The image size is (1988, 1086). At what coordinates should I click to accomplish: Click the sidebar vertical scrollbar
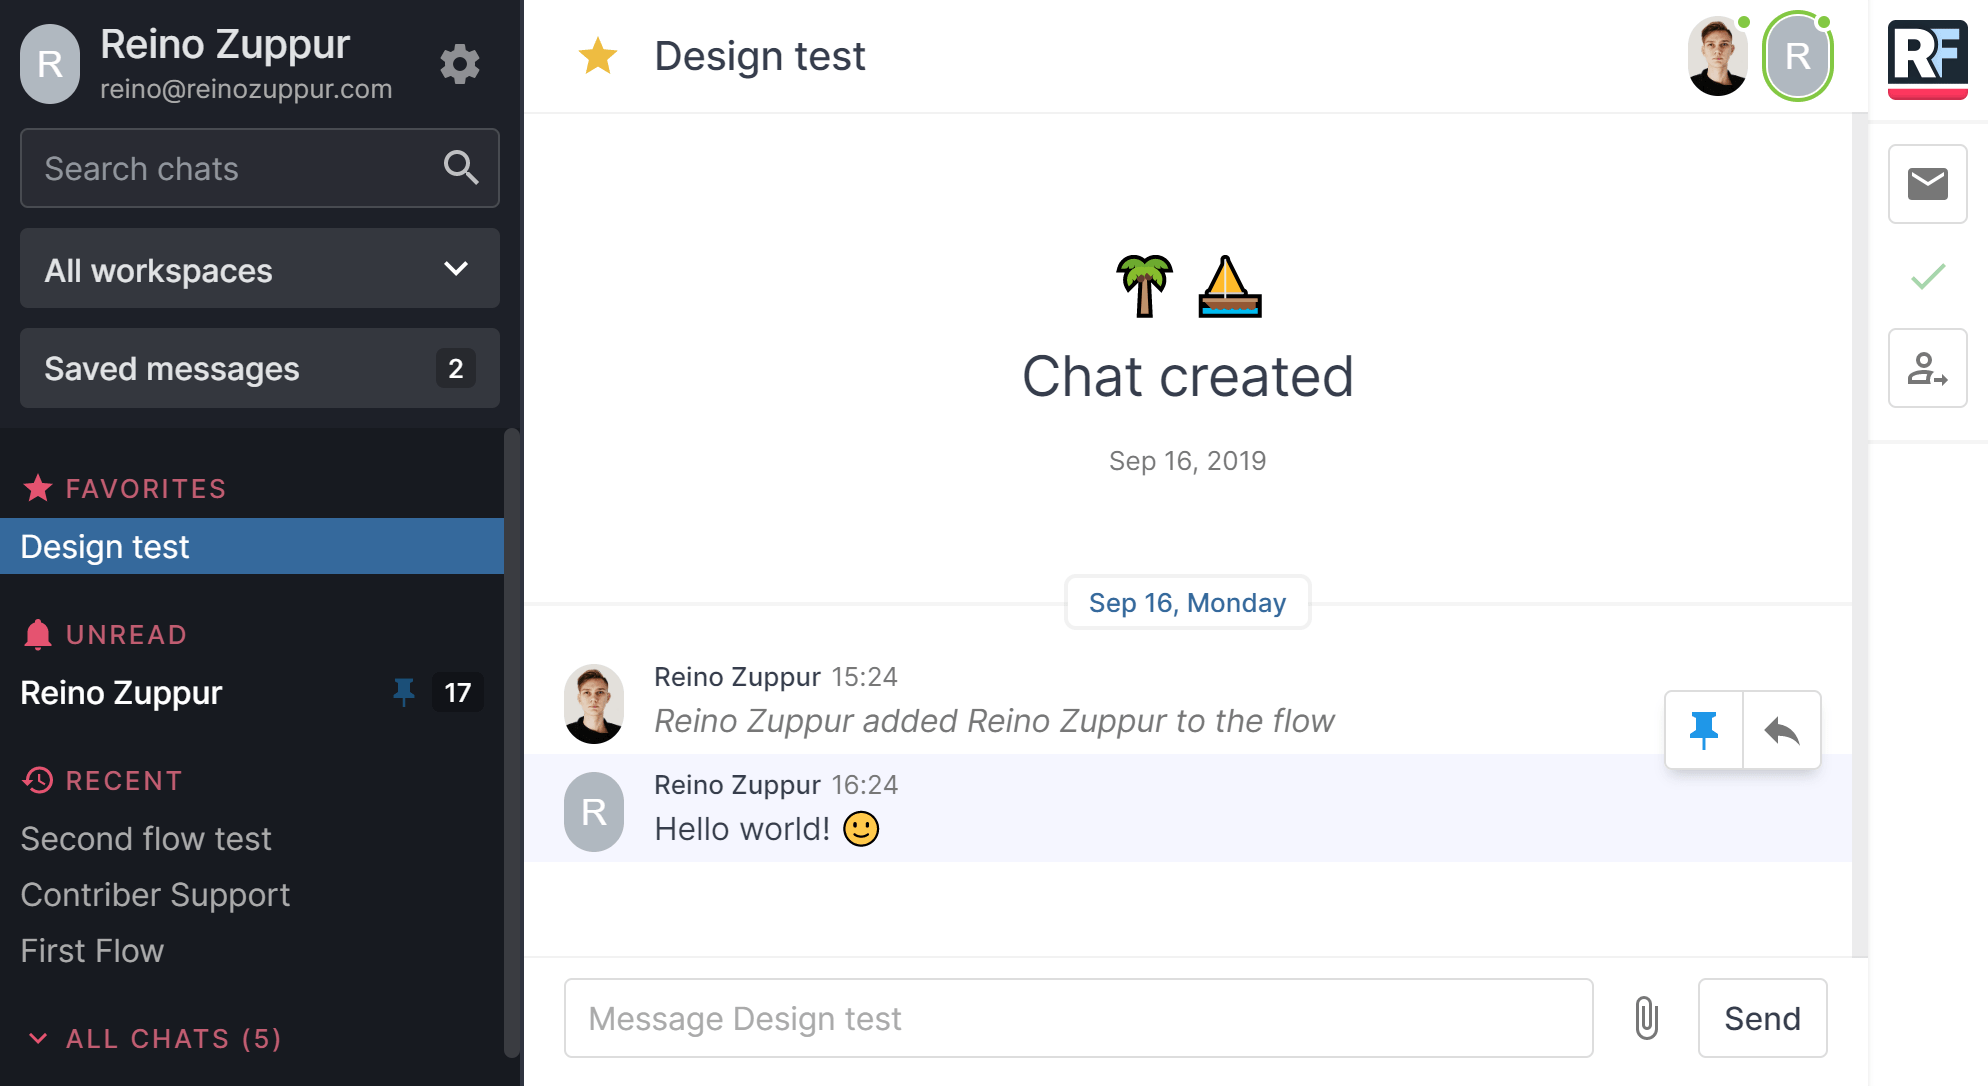(x=511, y=740)
